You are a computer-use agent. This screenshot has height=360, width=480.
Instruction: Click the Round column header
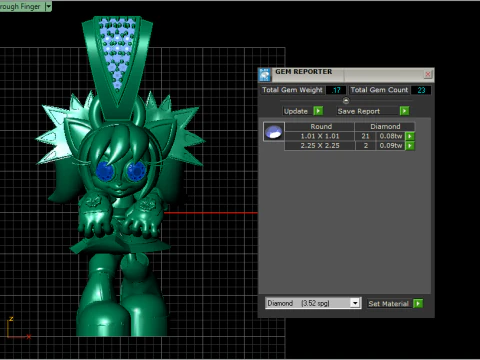pyautogui.click(x=321, y=126)
